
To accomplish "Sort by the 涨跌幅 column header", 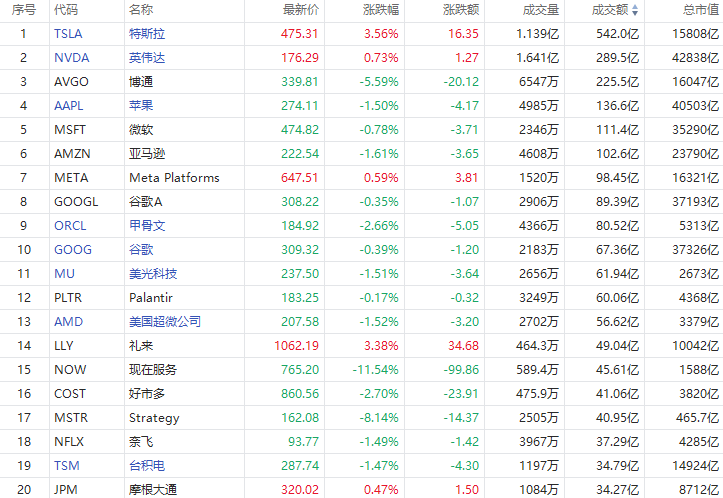I will tap(380, 9).
